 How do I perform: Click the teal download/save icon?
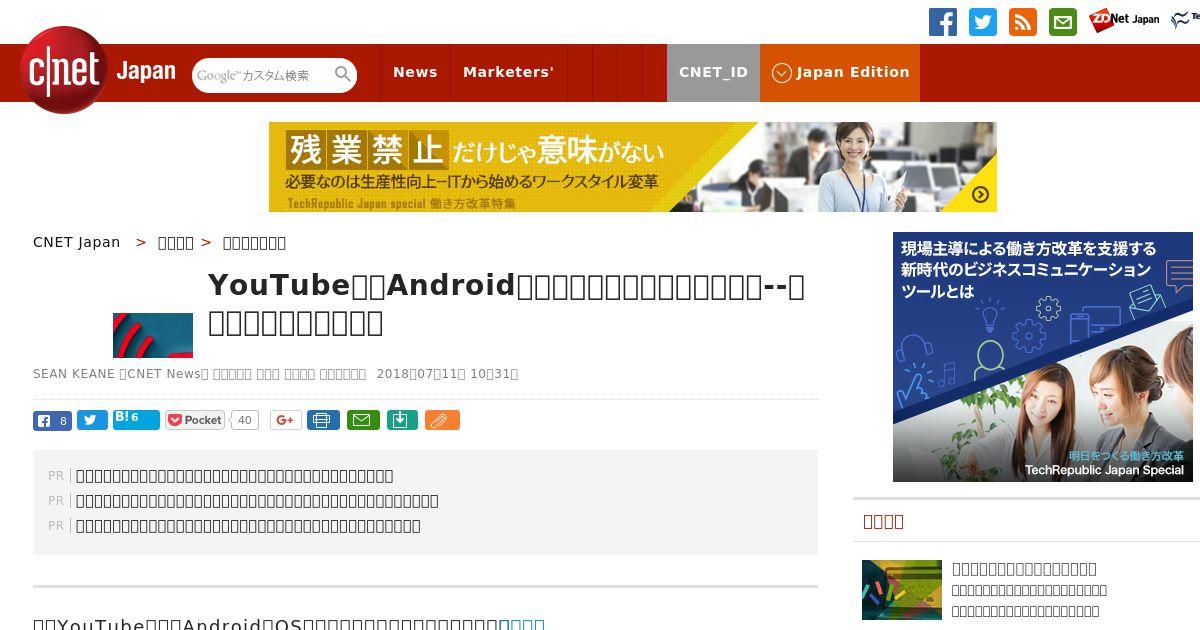401,420
